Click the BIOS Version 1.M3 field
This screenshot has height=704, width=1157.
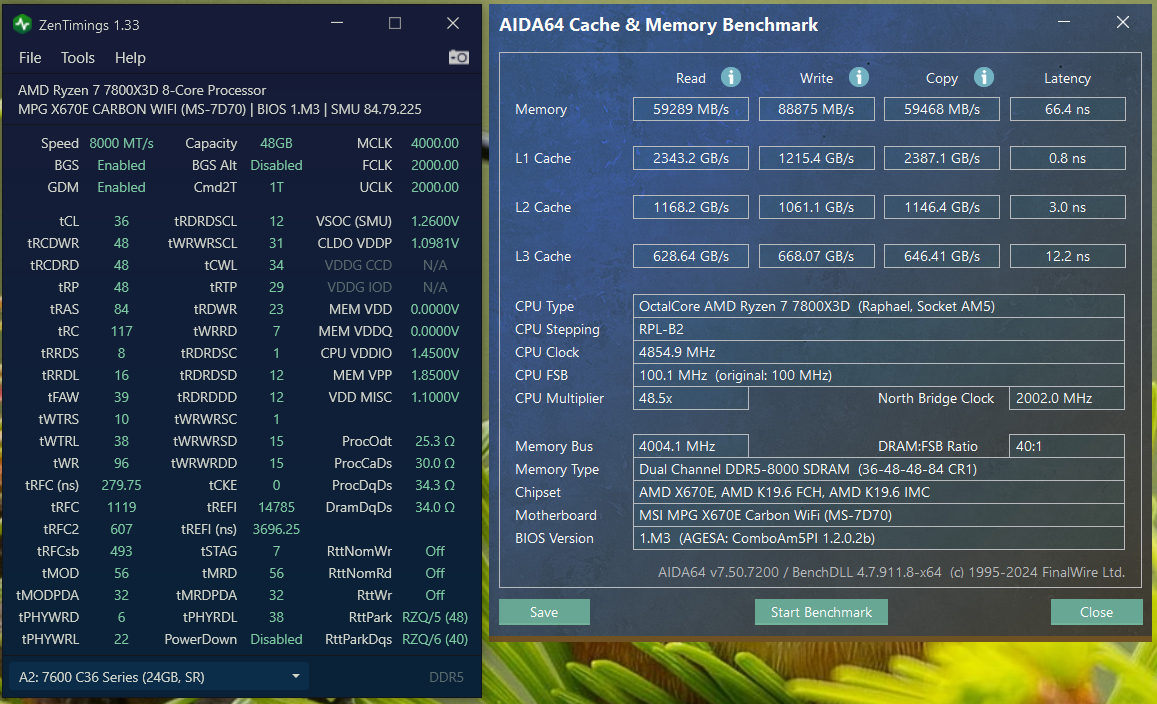878,538
